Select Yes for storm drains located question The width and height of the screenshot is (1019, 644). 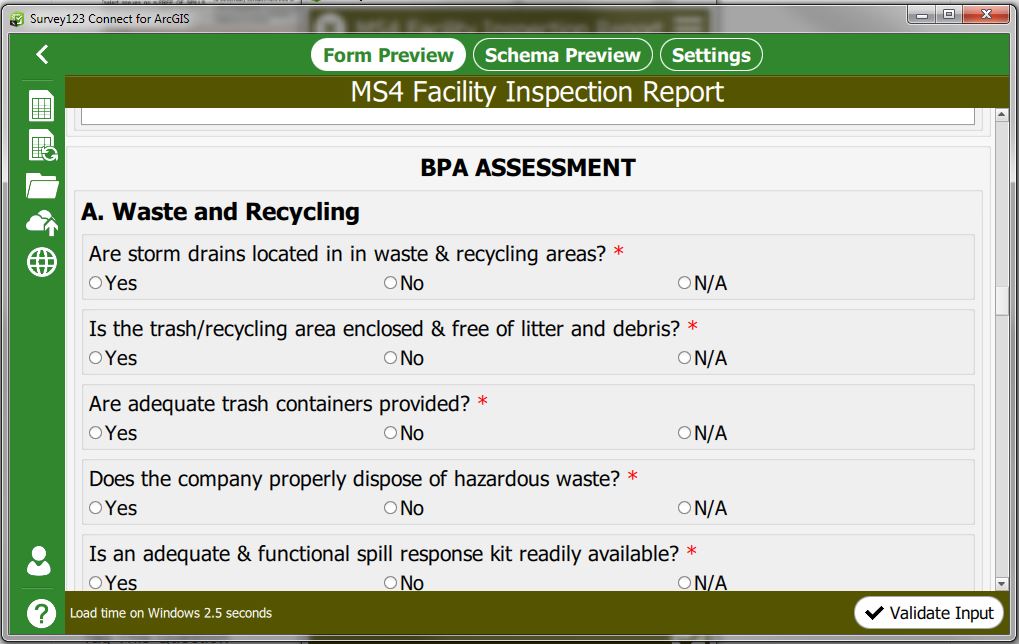click(96, 283)
